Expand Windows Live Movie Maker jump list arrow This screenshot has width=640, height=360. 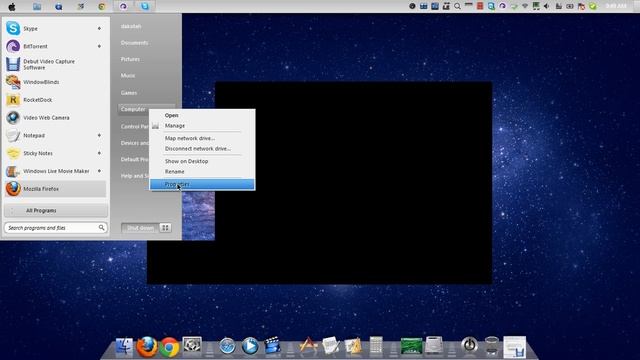[x=99, y=171]
